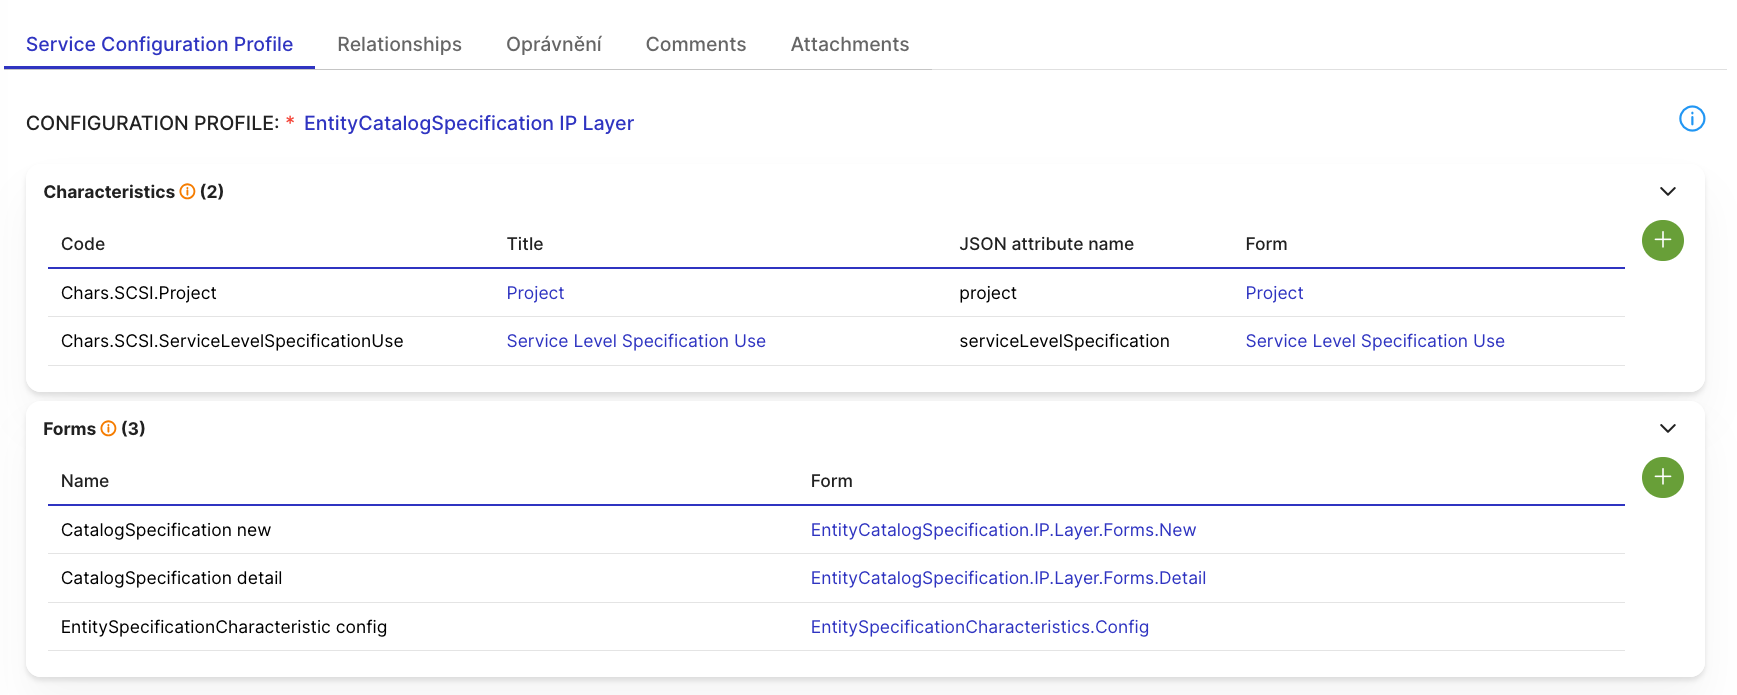Switch to the Relationships tab
Viewport: 1737px width, 695px height.
[399, 45]
